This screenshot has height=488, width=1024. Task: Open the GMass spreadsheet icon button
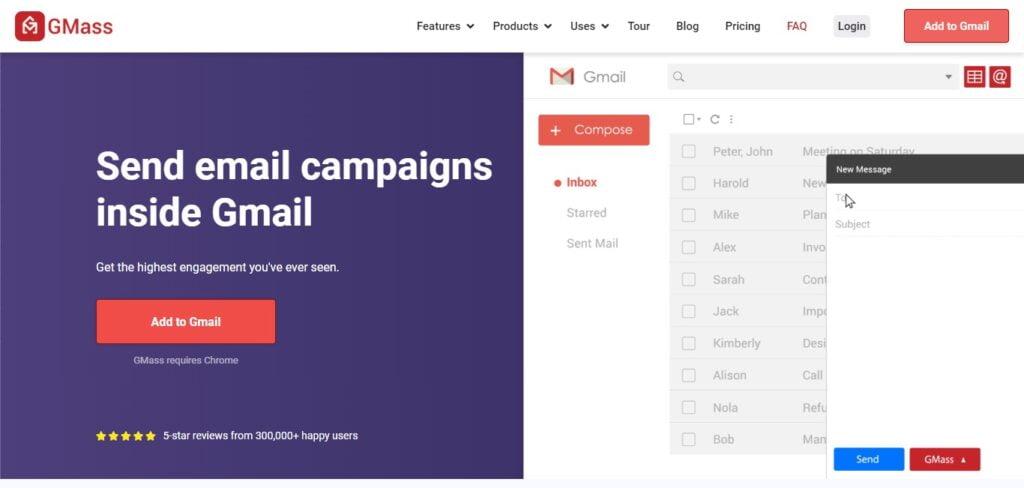974,77
